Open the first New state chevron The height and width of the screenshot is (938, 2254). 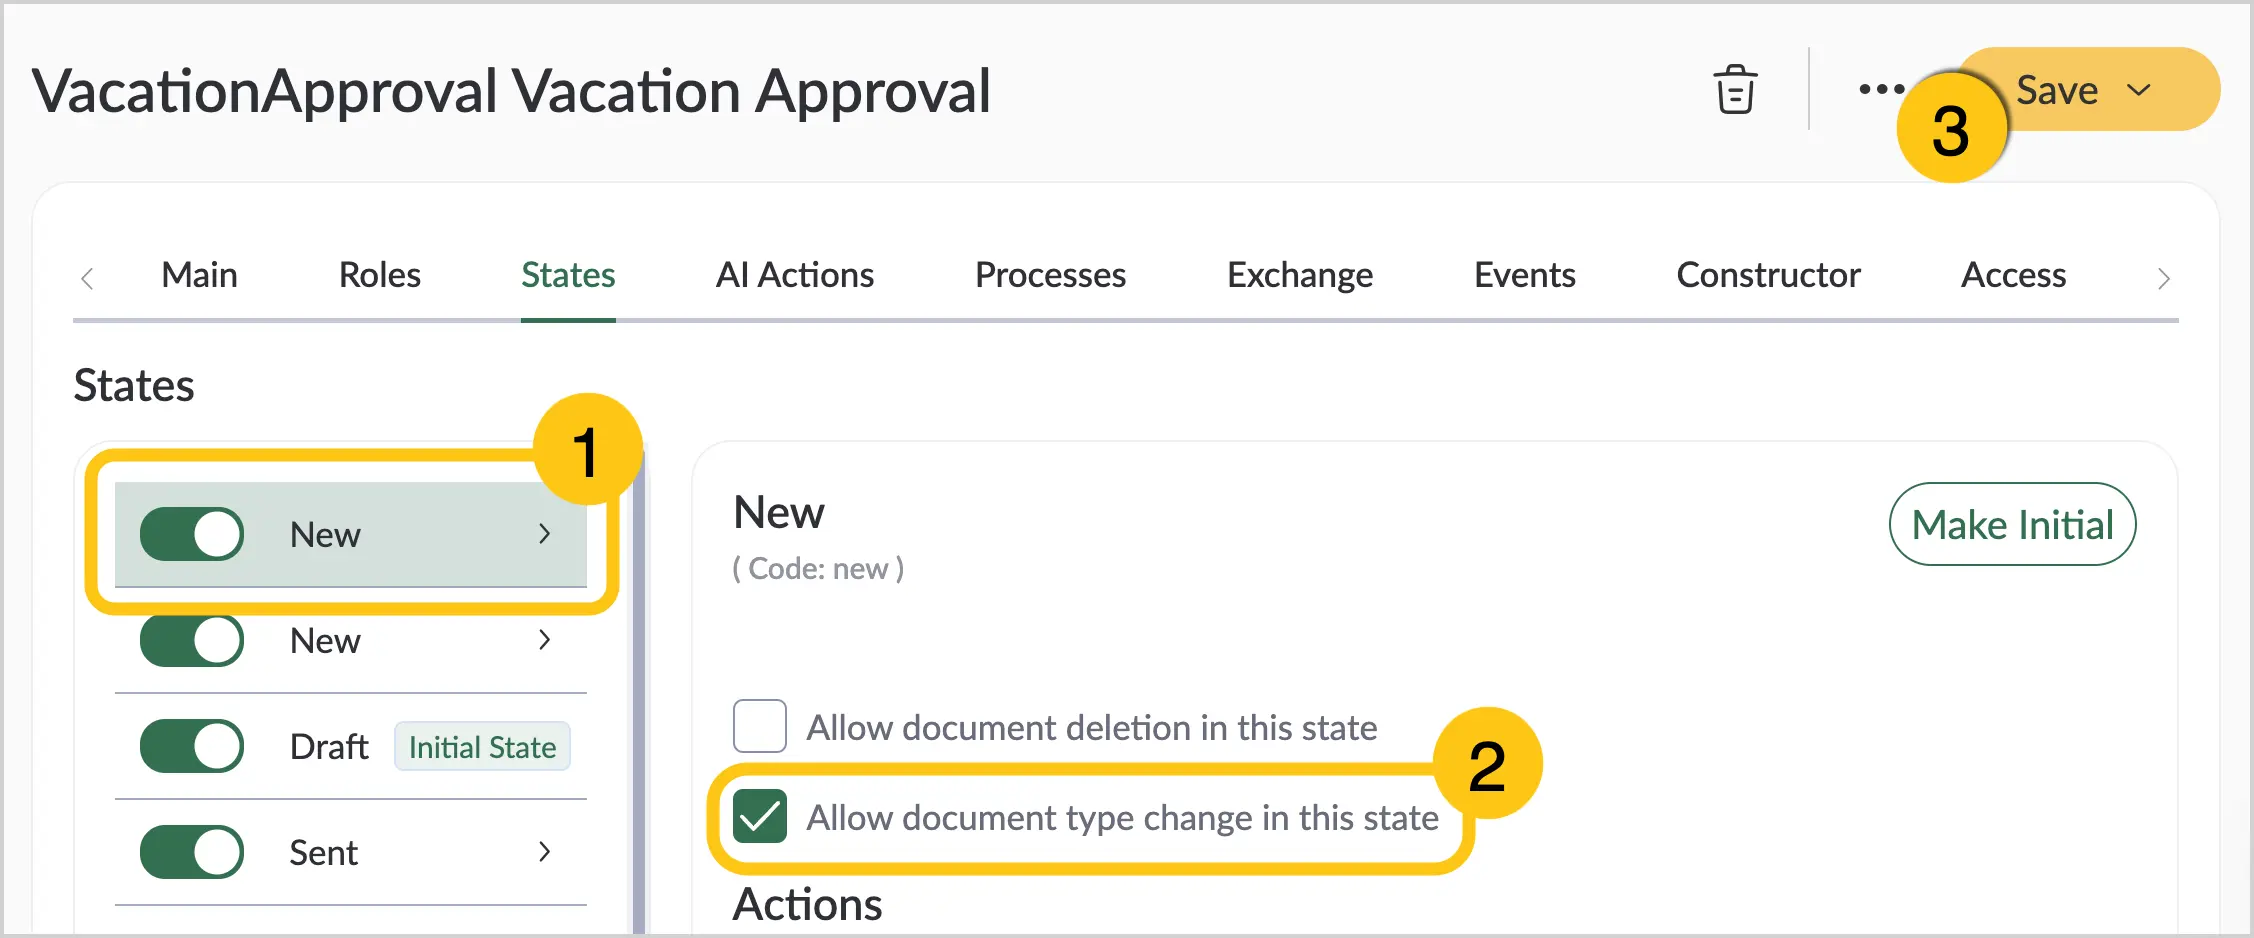point(544,534)
